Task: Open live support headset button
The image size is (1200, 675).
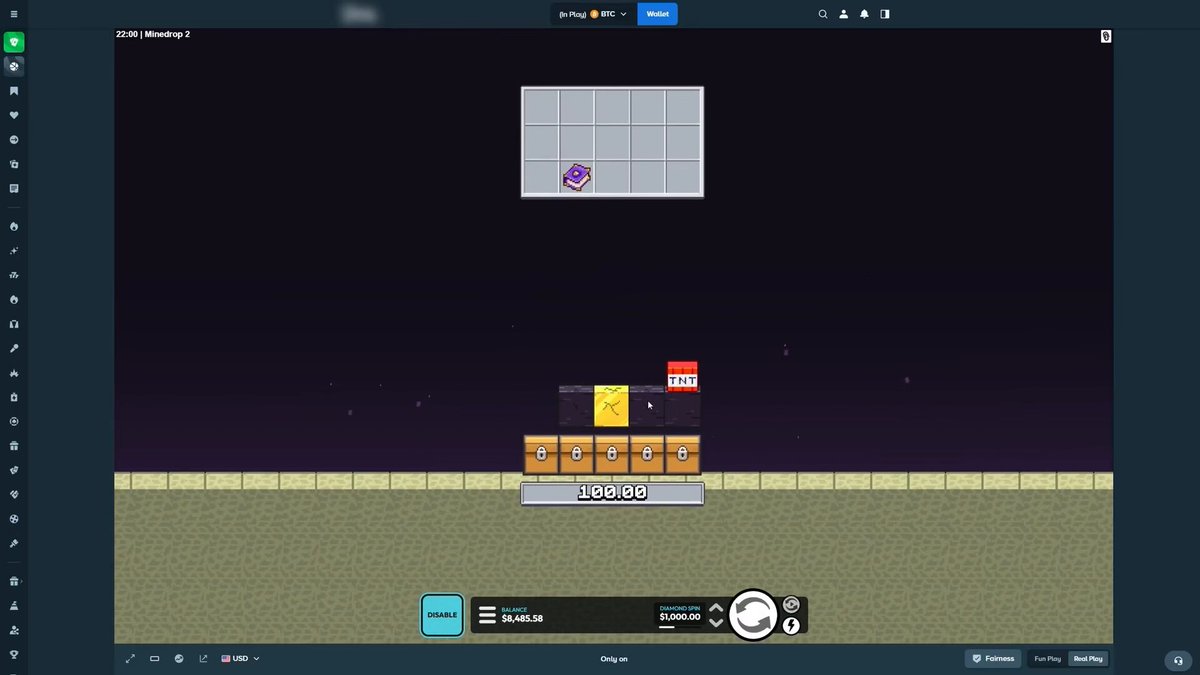Action: pos(1179,660)
